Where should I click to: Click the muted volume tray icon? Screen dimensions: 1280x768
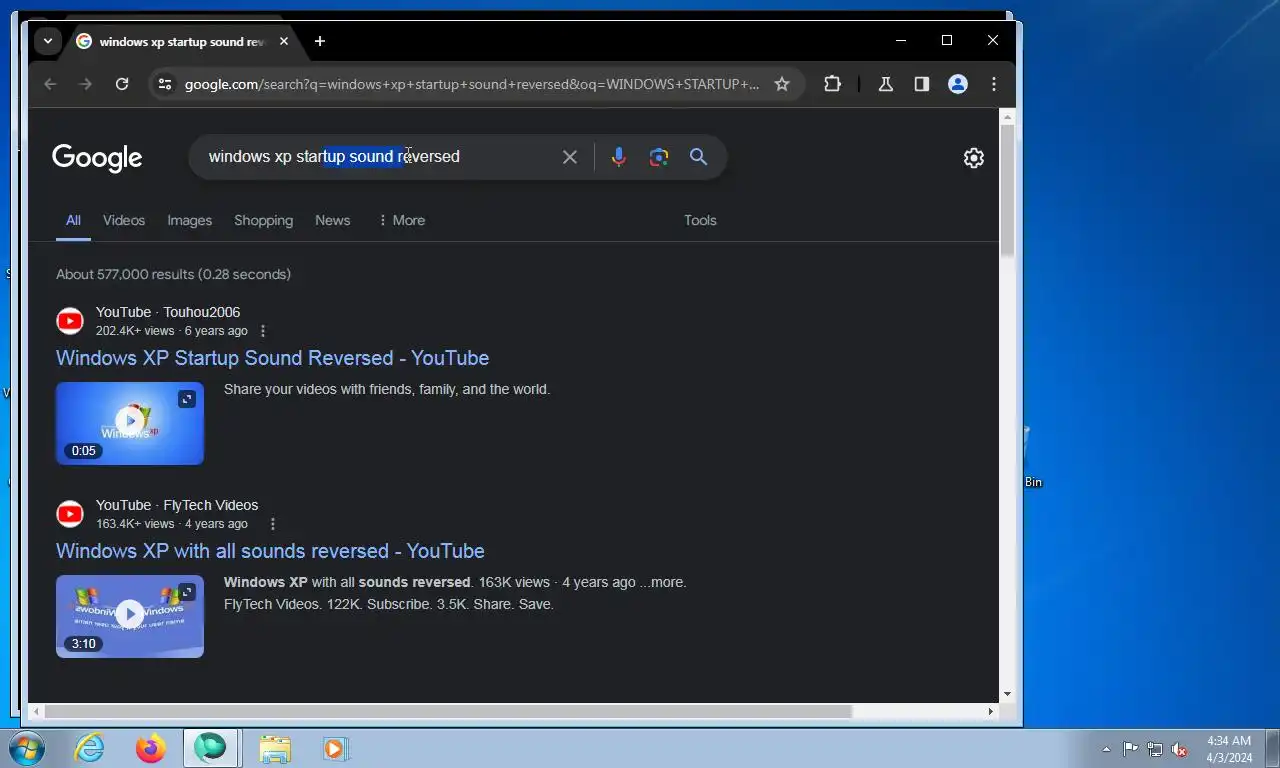coord(1180,749)
